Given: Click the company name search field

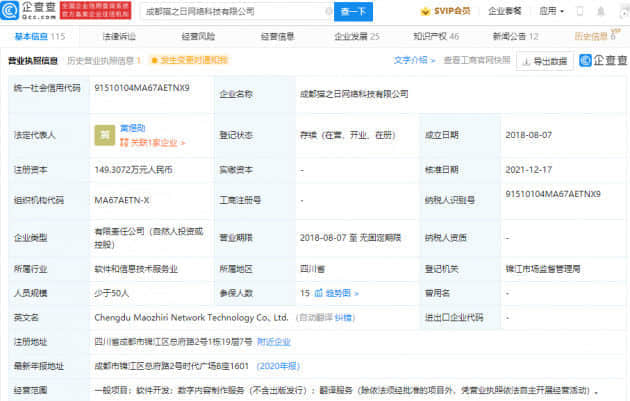Looking at the screenshot, I should point(235,12).
